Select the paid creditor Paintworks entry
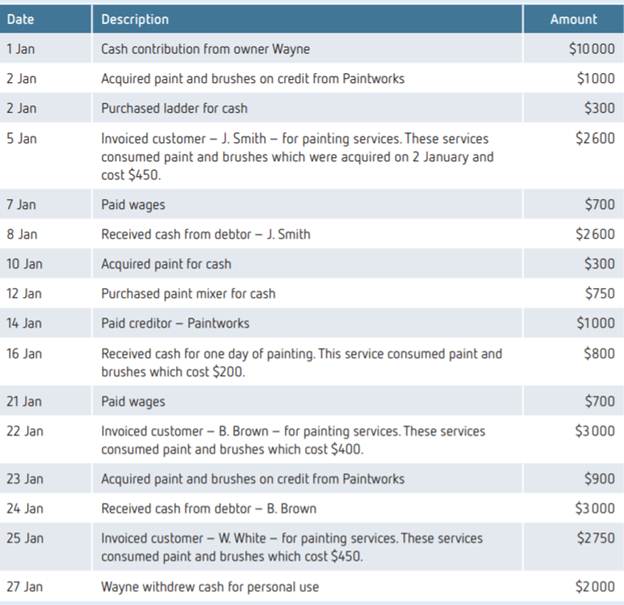624x605 pixels. pos(175,323)
